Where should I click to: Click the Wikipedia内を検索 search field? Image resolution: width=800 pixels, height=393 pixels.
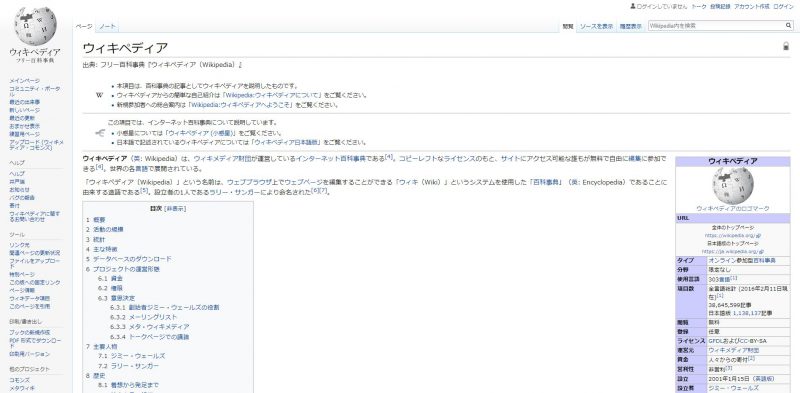click(716, 26)
